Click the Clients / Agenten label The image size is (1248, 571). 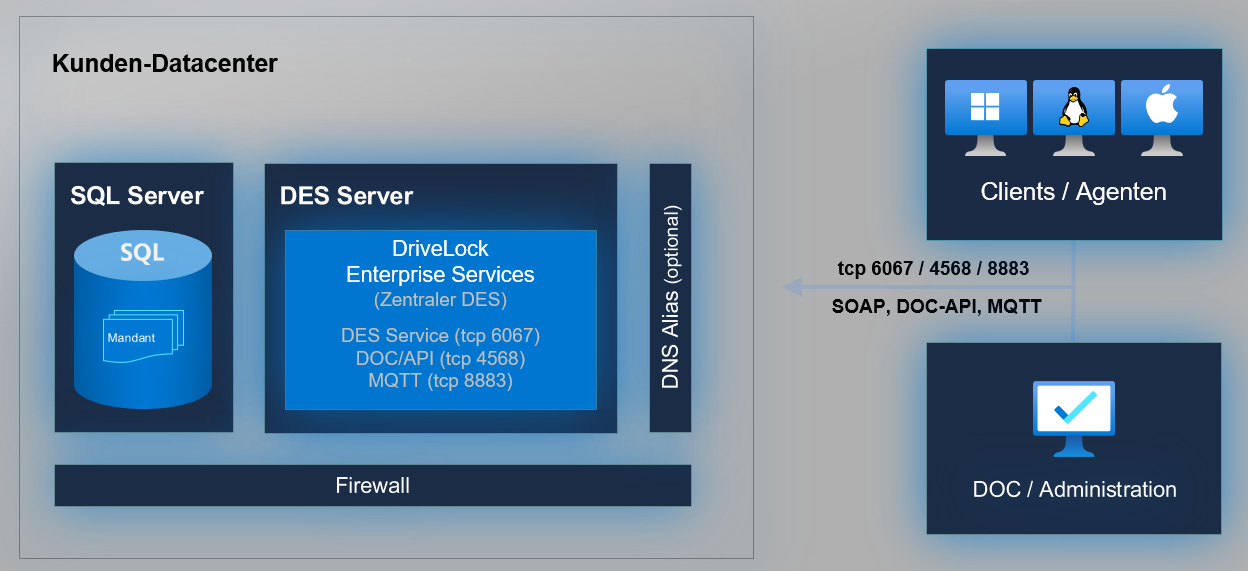pyautogui.click(x=1073, y=192)
